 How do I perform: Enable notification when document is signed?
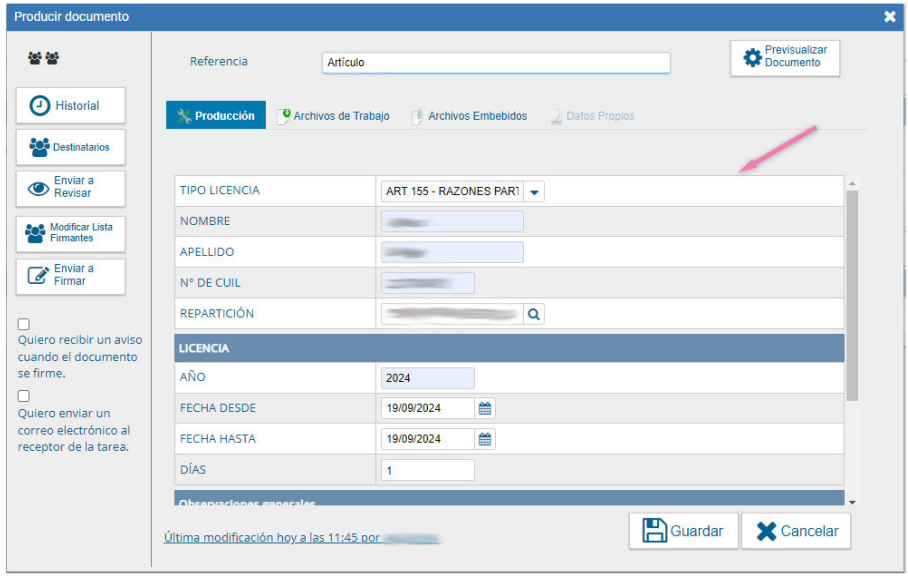(24, 324)
